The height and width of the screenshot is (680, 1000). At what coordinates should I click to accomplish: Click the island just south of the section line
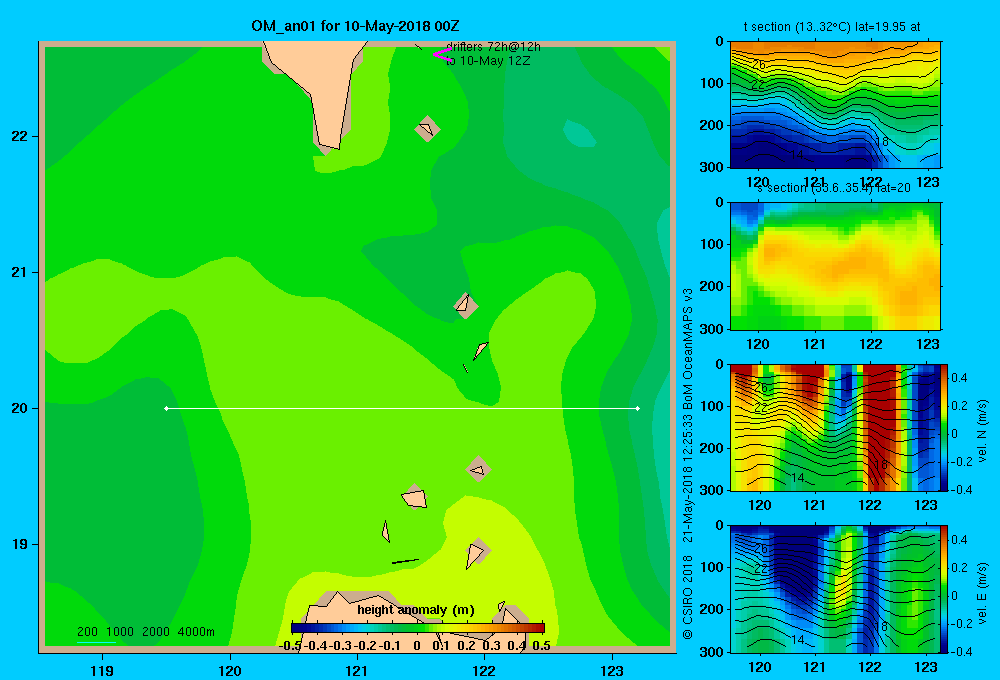click(x=478, y=469)
